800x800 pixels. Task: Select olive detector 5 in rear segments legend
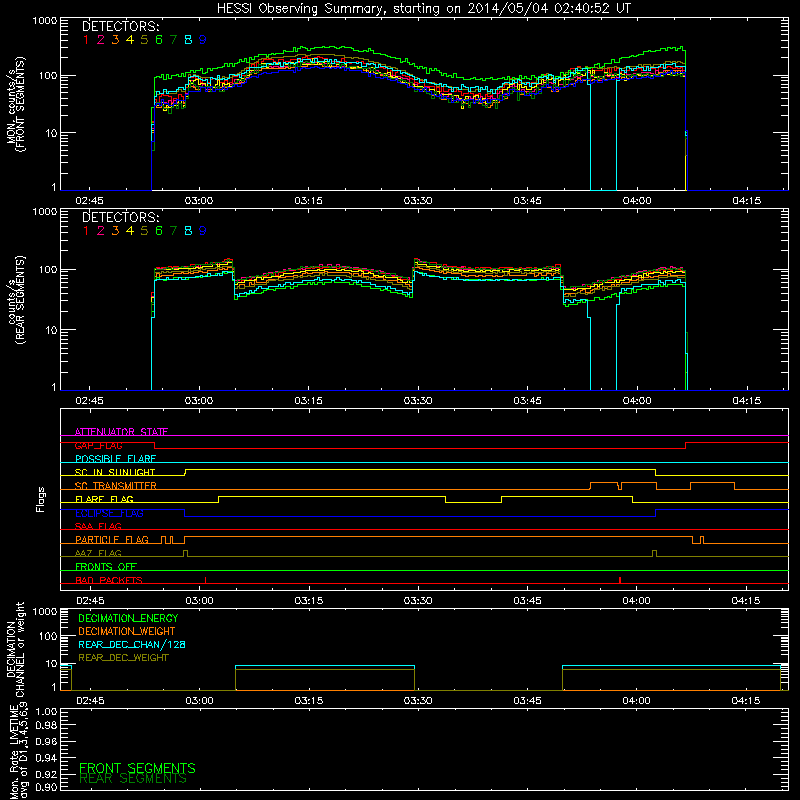[x=144, y=231]
